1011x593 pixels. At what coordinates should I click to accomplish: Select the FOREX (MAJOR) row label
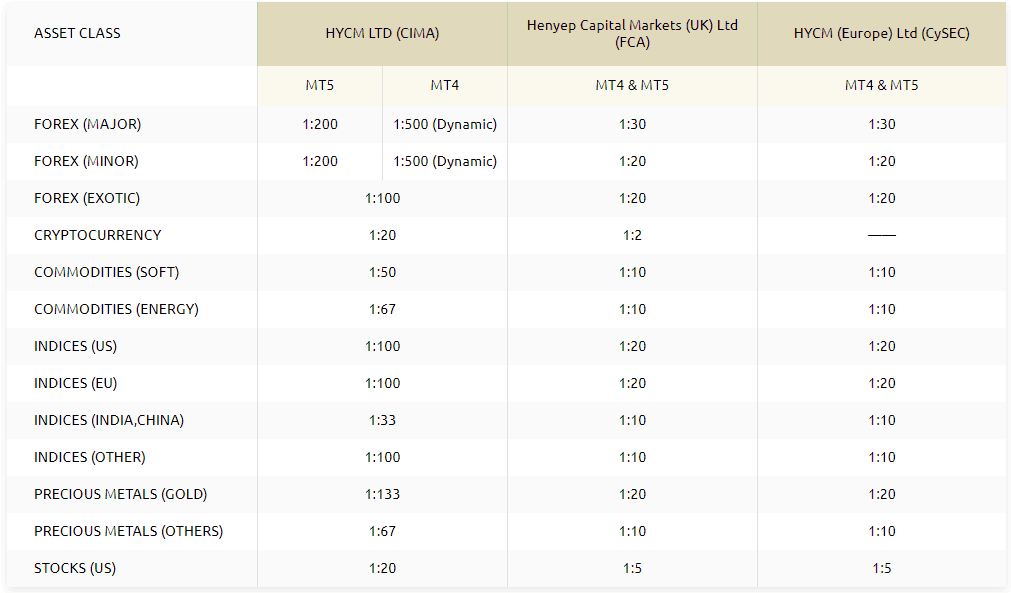click(x=88, y=124)
